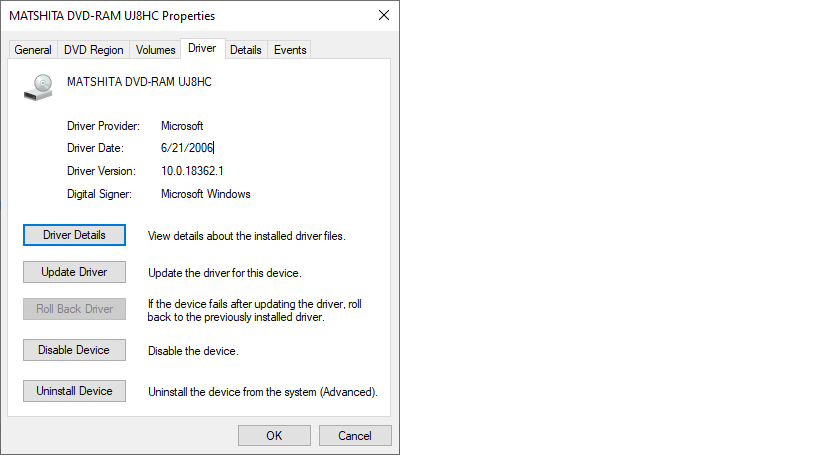
Task: Open the DVD Region tab
Action: tap(93, 50)
